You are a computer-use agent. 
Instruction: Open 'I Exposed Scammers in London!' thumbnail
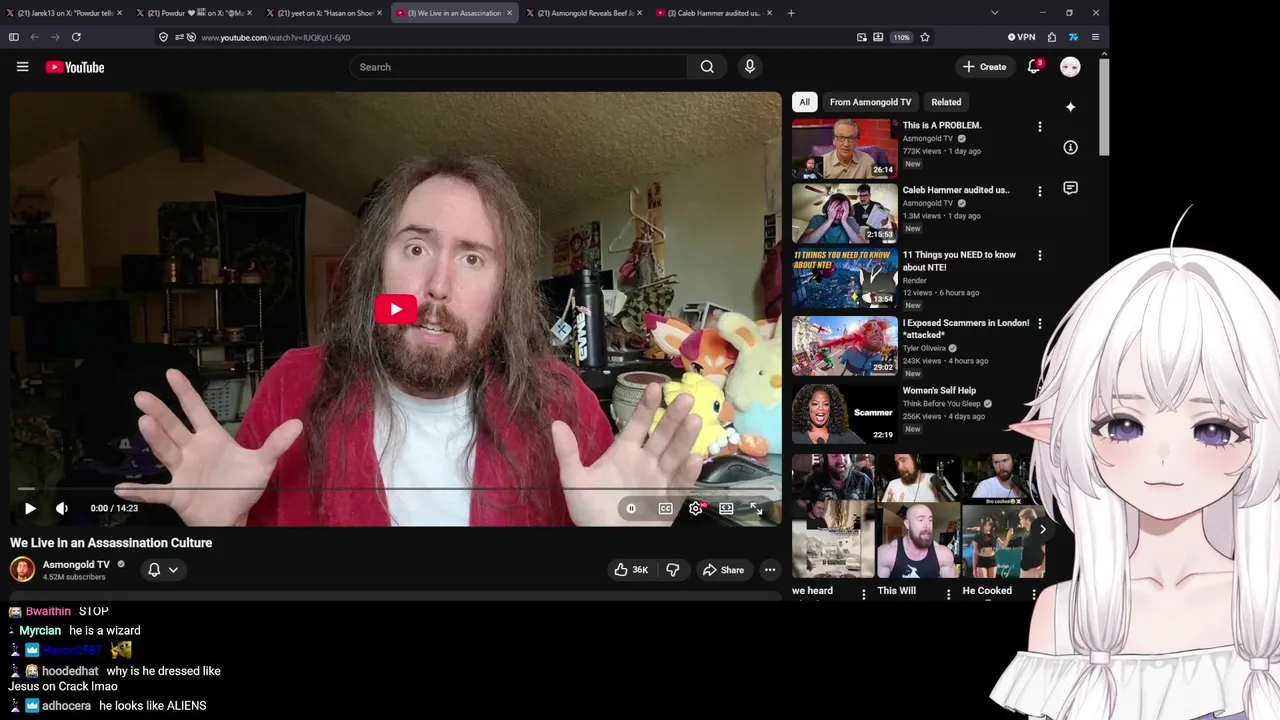pos(845,345)
